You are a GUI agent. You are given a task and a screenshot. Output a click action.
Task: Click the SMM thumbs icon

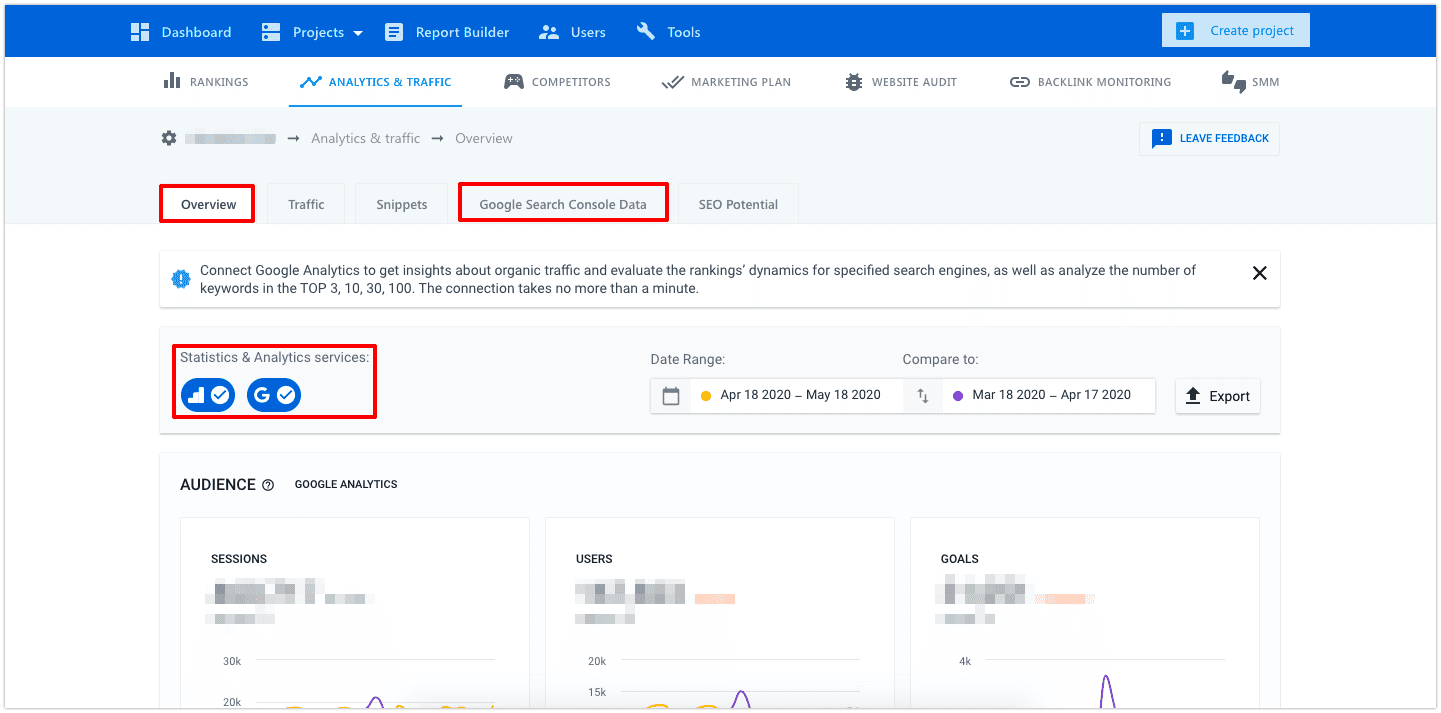coord(1233,82)
